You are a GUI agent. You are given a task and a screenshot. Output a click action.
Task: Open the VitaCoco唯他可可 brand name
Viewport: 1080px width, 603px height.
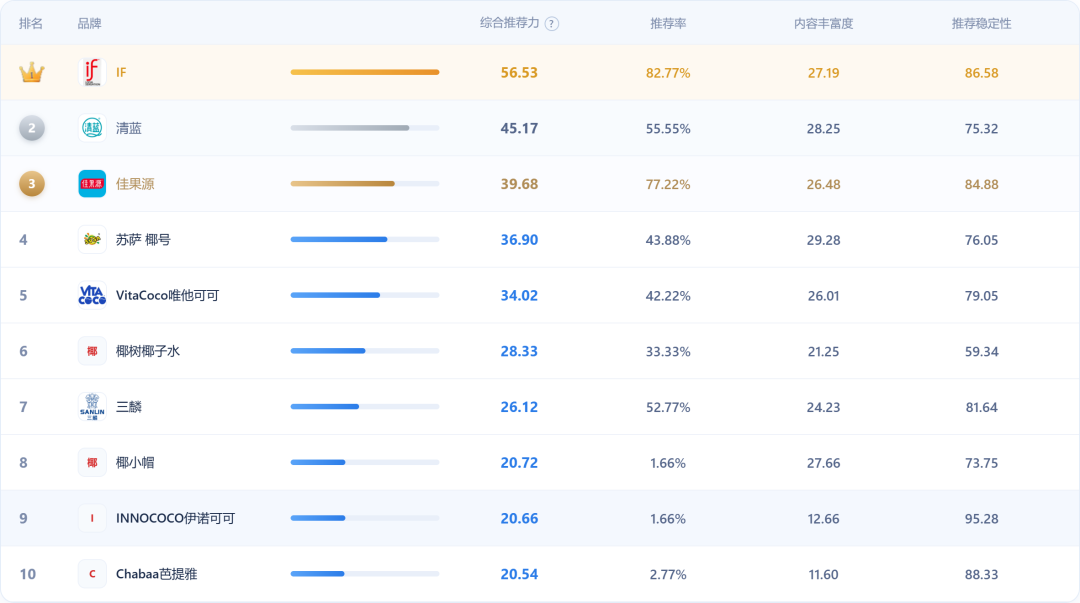pos(167,296)
